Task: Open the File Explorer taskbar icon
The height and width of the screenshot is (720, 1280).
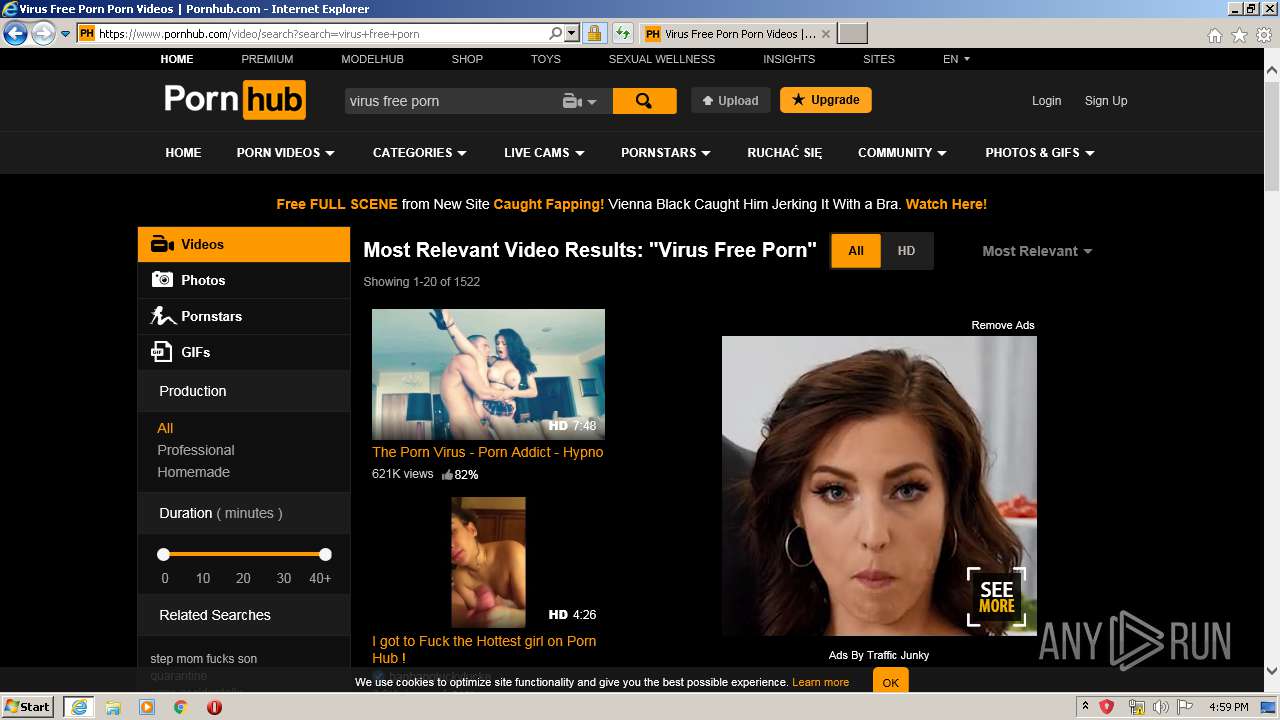Action: point(113,707)
